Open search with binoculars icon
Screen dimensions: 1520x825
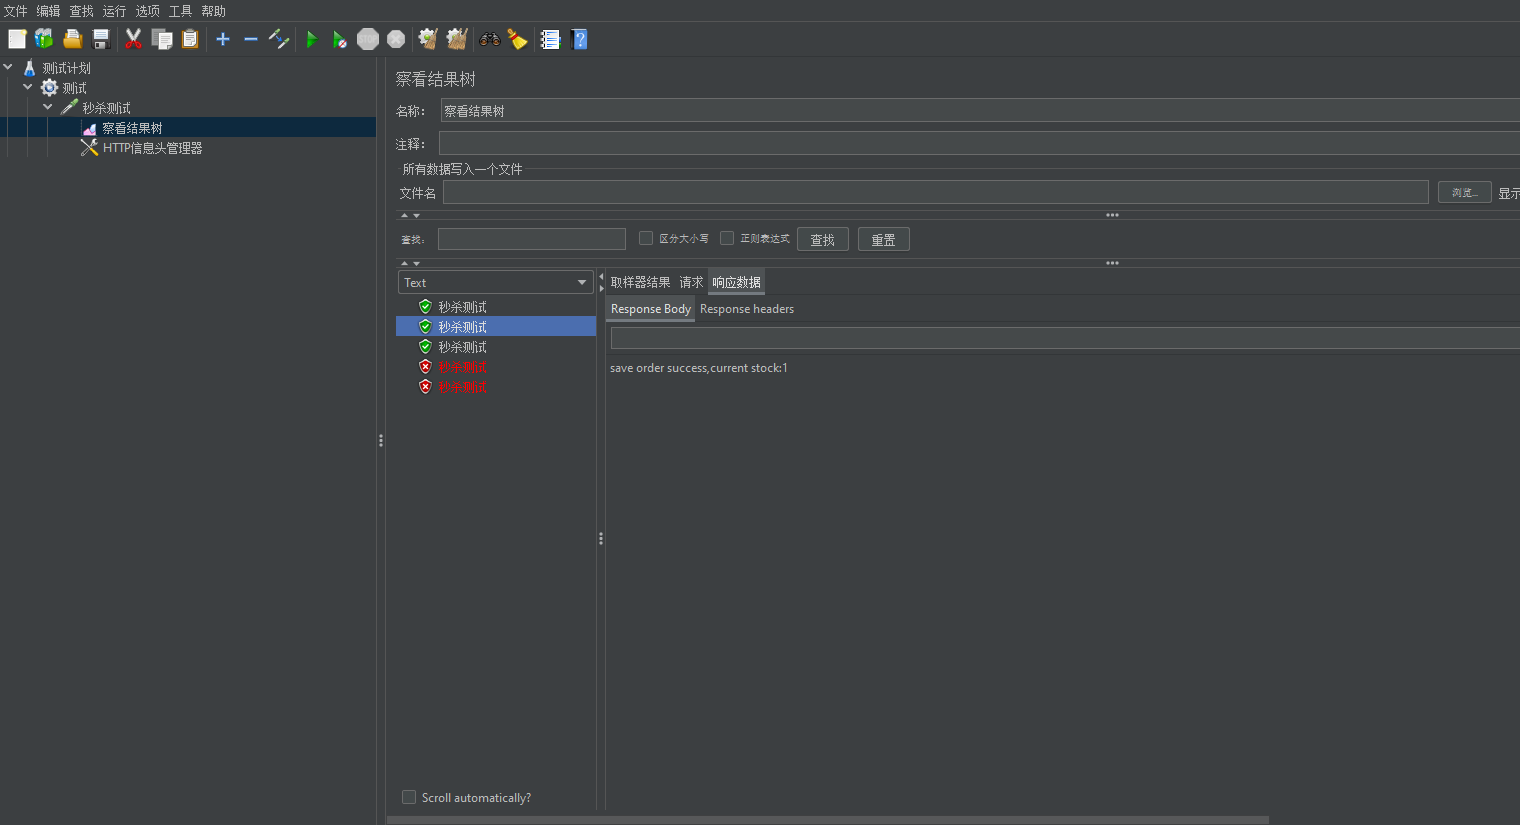point(490,39)
